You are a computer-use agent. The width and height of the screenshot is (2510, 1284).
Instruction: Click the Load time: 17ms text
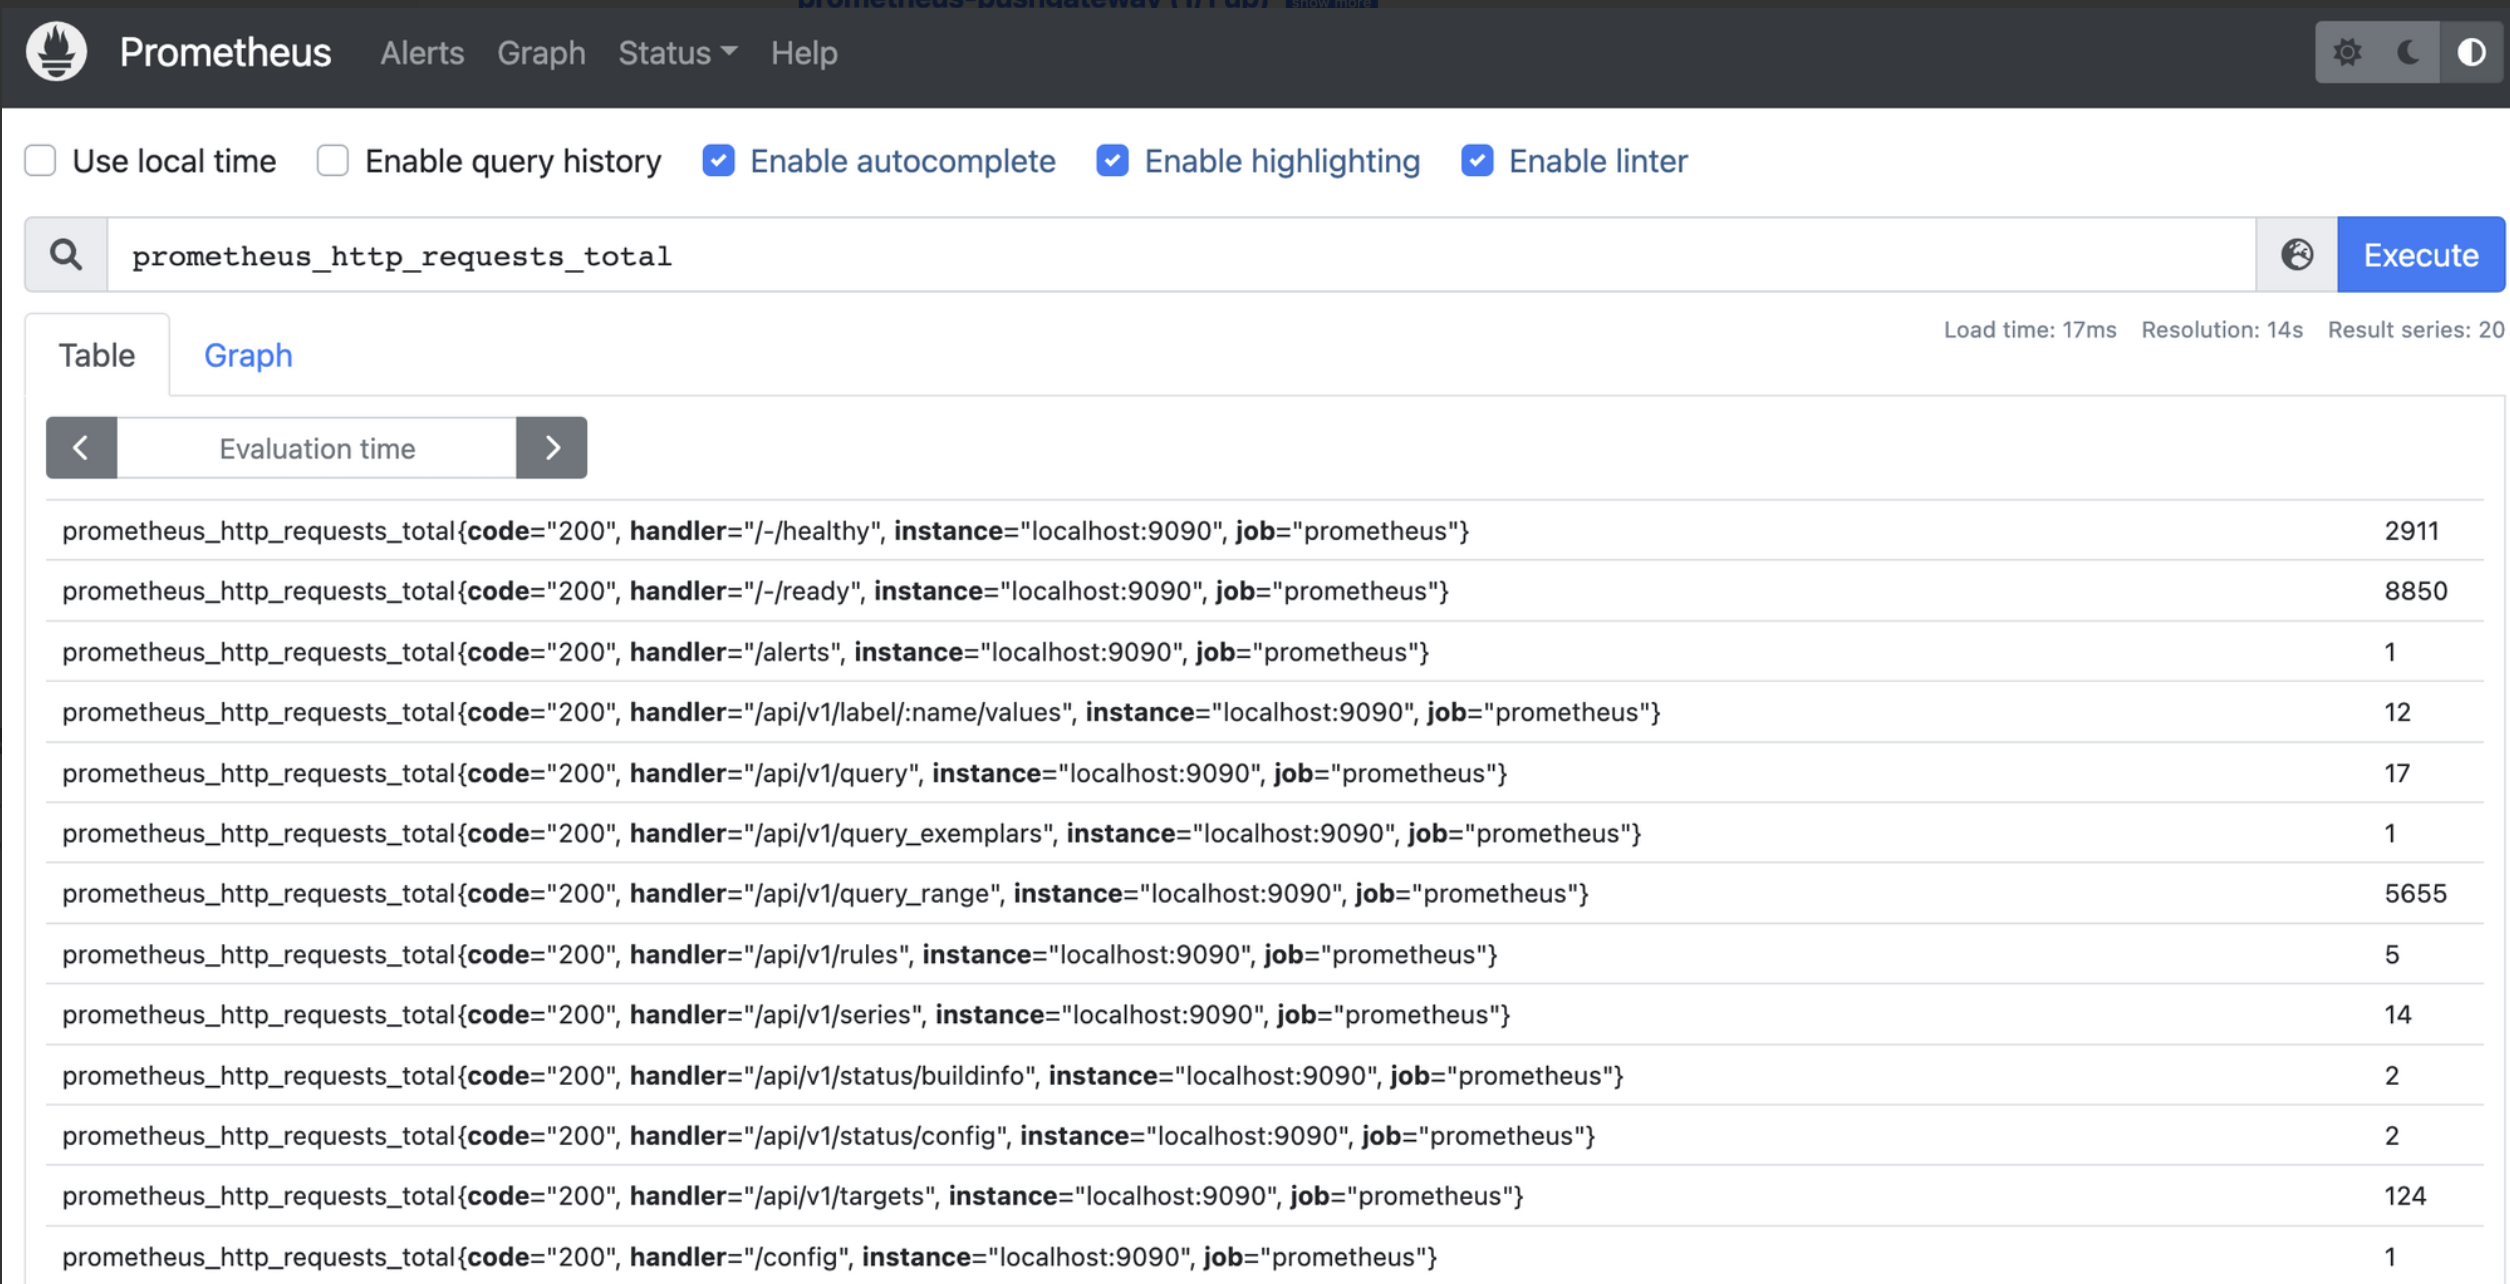click(2030, 330)
